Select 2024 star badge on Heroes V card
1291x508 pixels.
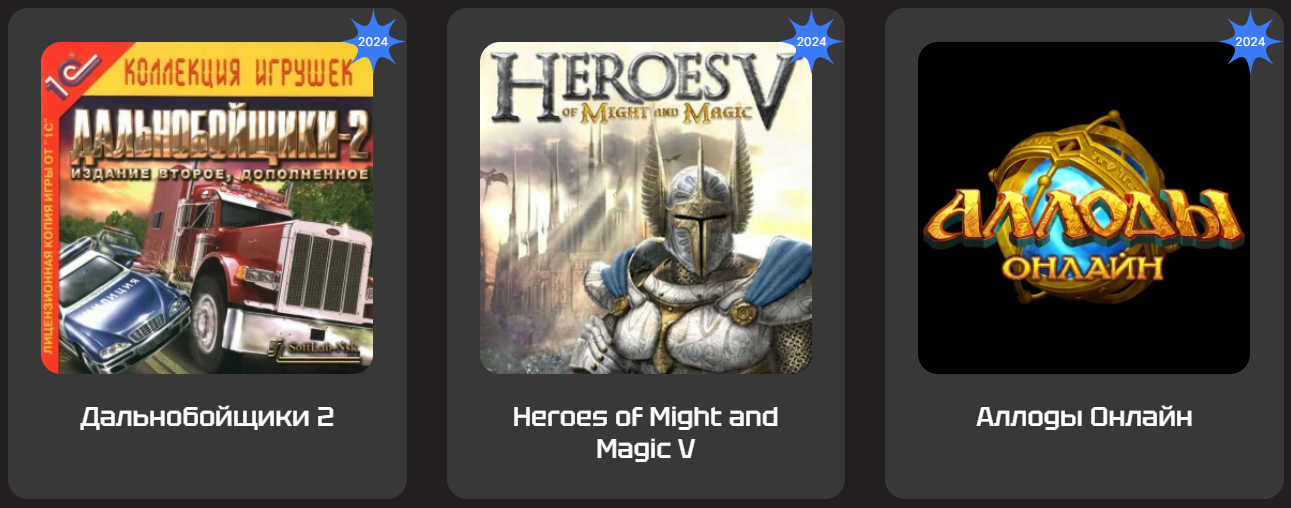click(811, 42)
